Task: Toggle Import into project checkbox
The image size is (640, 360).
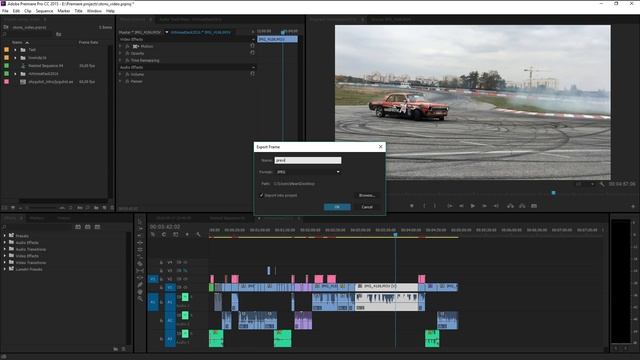Action: pos(261,196)
